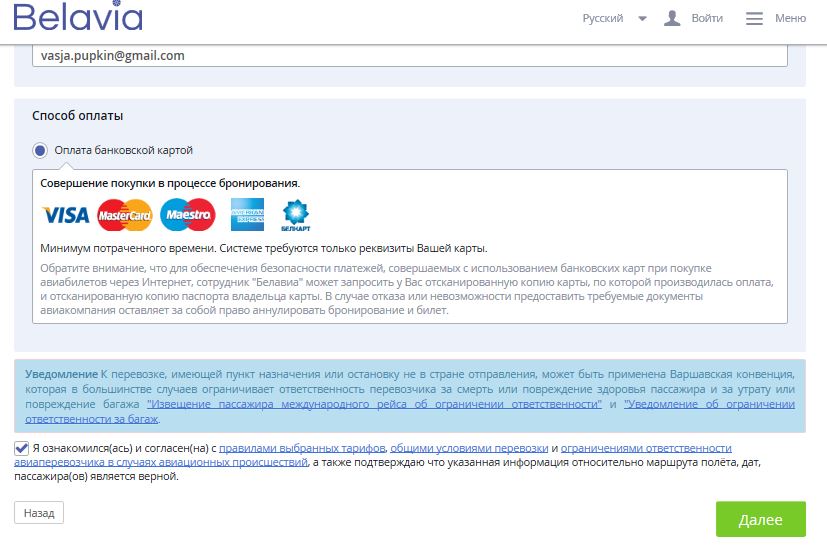Click Войти to log in
827x546 pixels.
[x=706, y=18]
